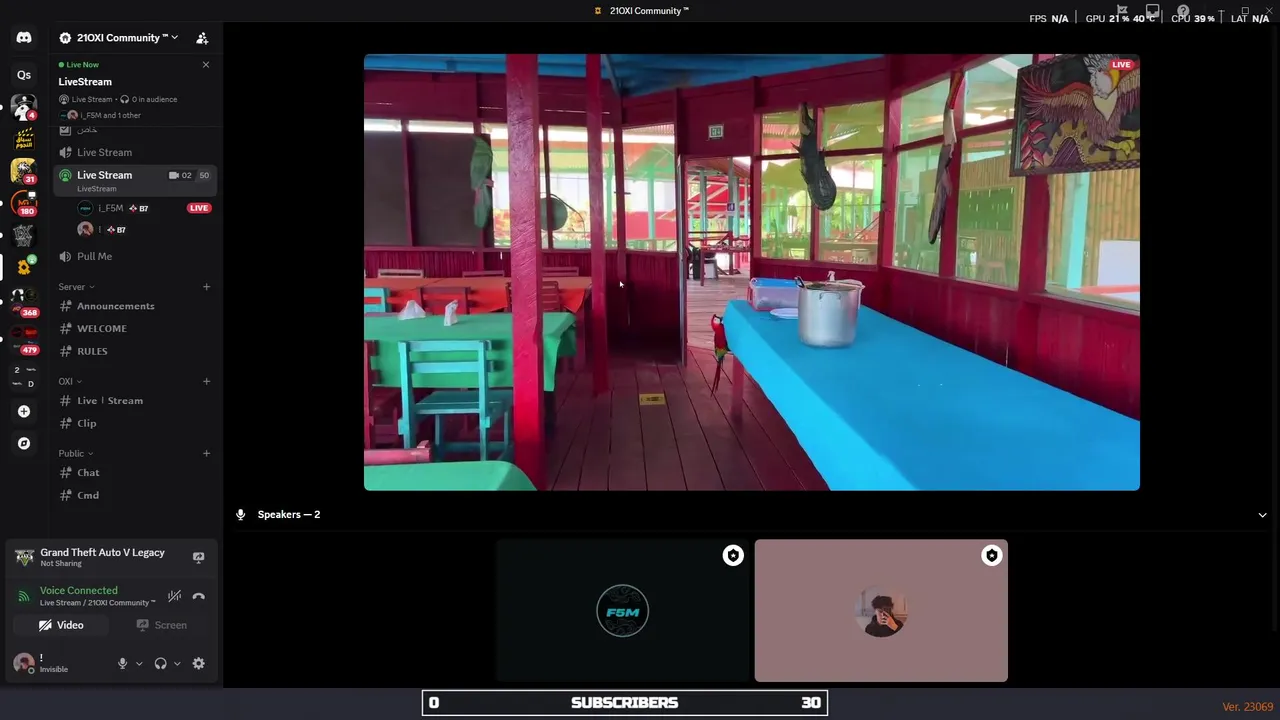Click the LiveStream title in Live Now banner
Screen dimensions: 1280x720
[x=85, y=82]
